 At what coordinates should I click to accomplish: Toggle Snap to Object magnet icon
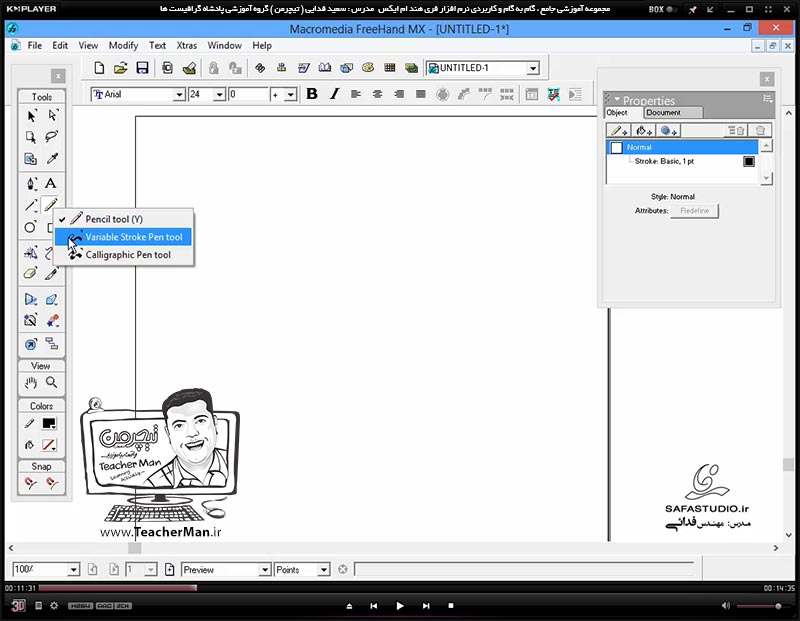[52, 483]
